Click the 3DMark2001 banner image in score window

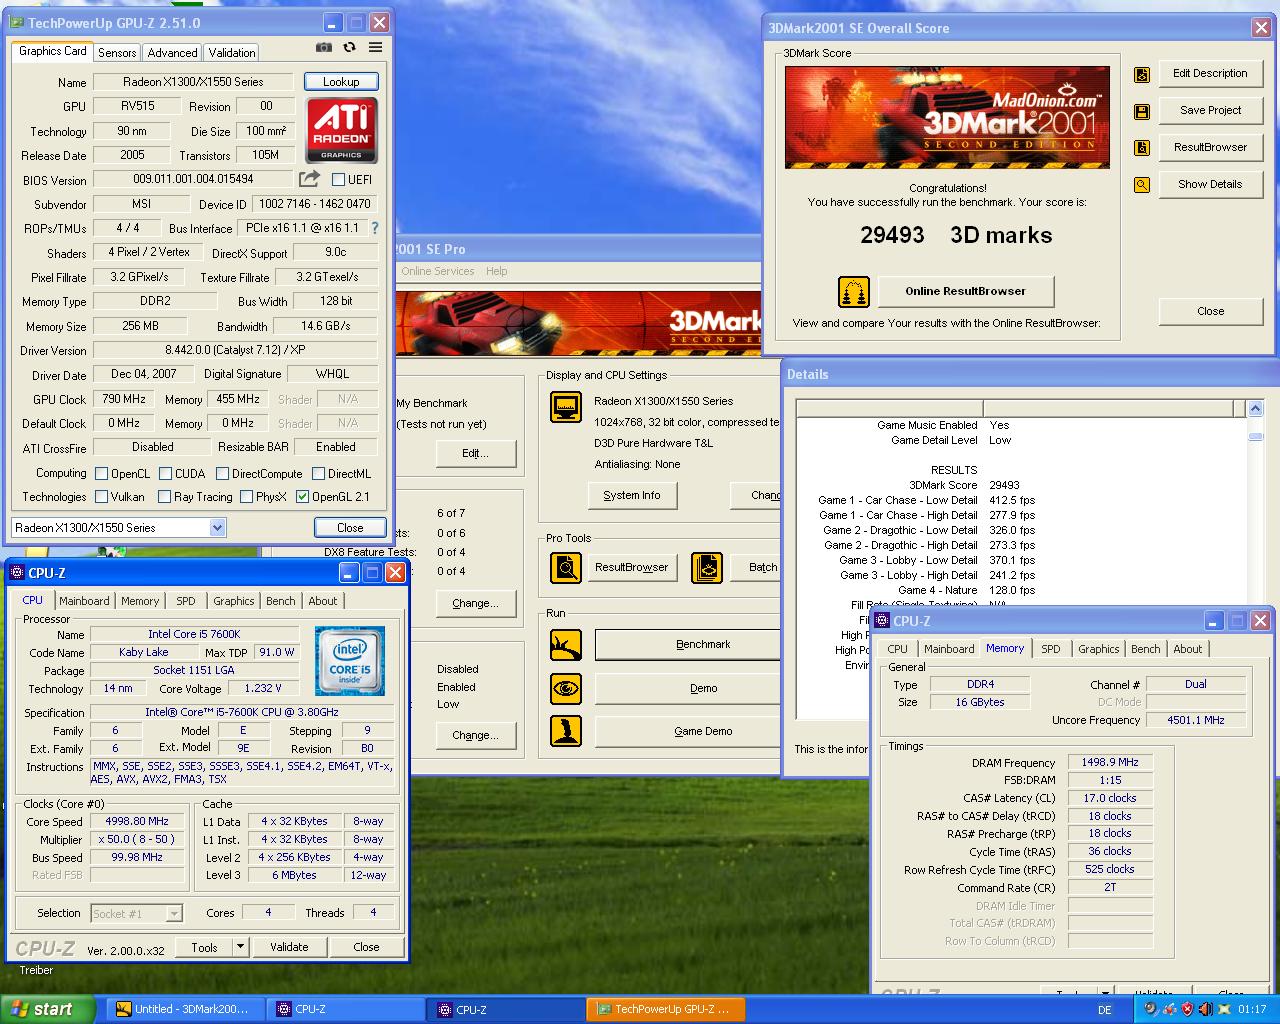[x=947, y=117]
